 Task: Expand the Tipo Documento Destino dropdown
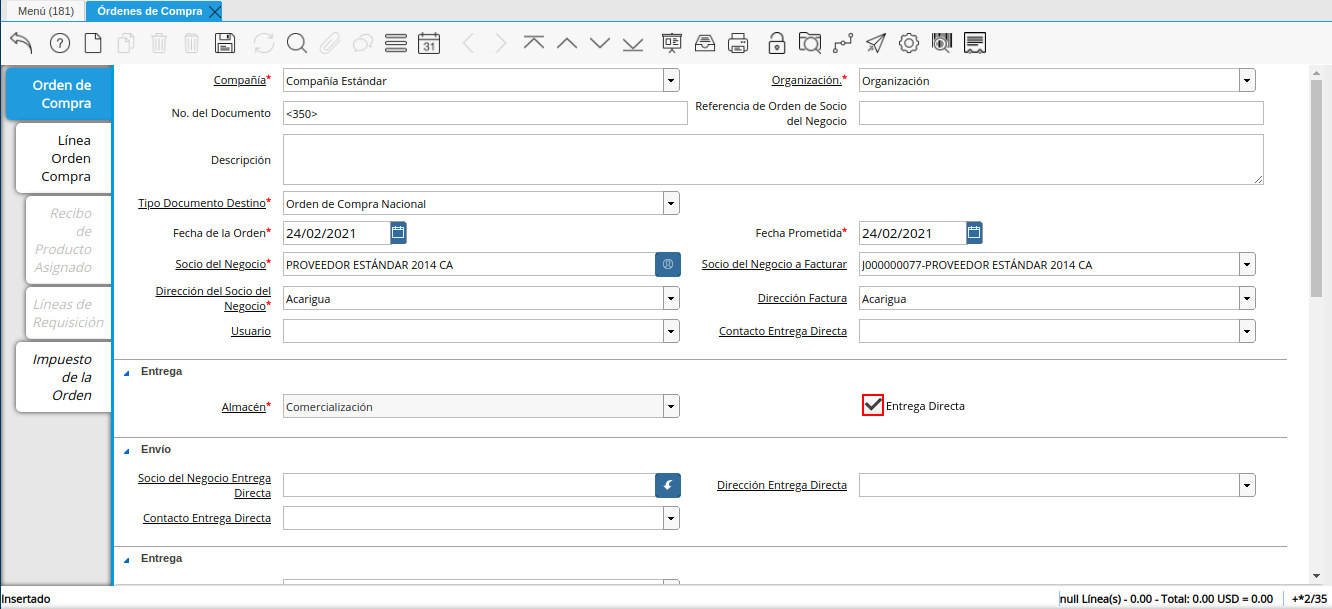[670, 204]
